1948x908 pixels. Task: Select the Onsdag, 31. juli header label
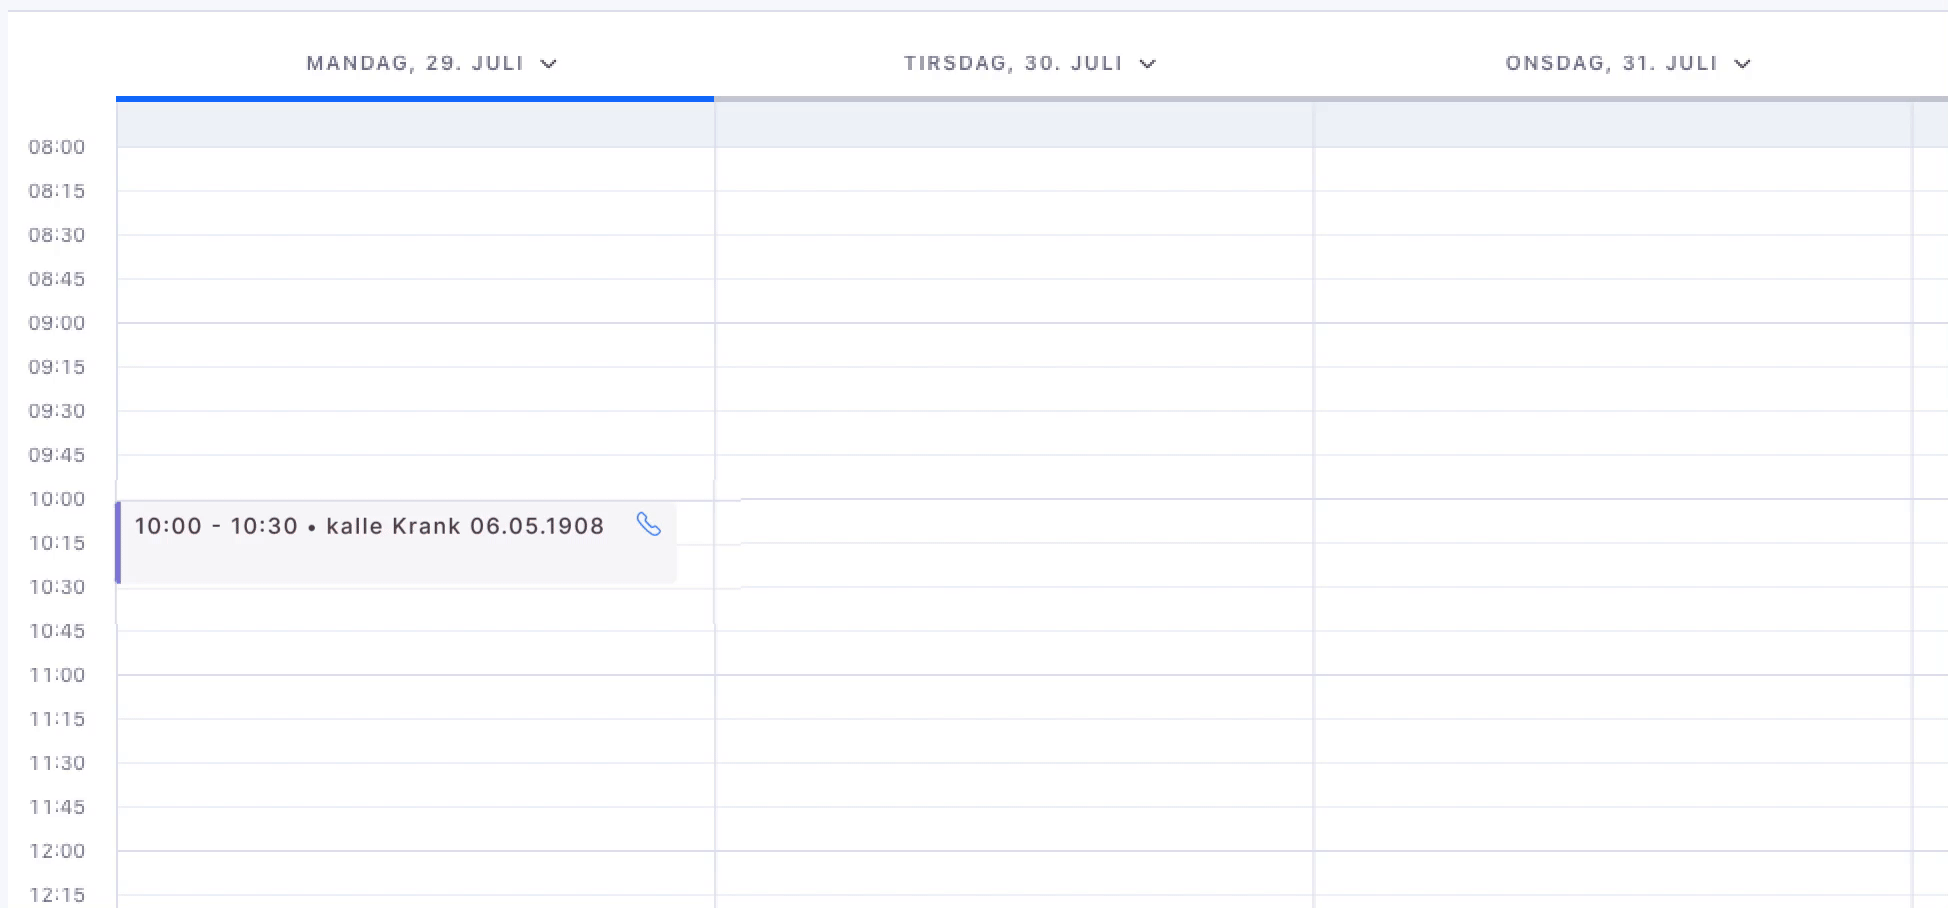pyautogui.click(x=1610, y=63)
